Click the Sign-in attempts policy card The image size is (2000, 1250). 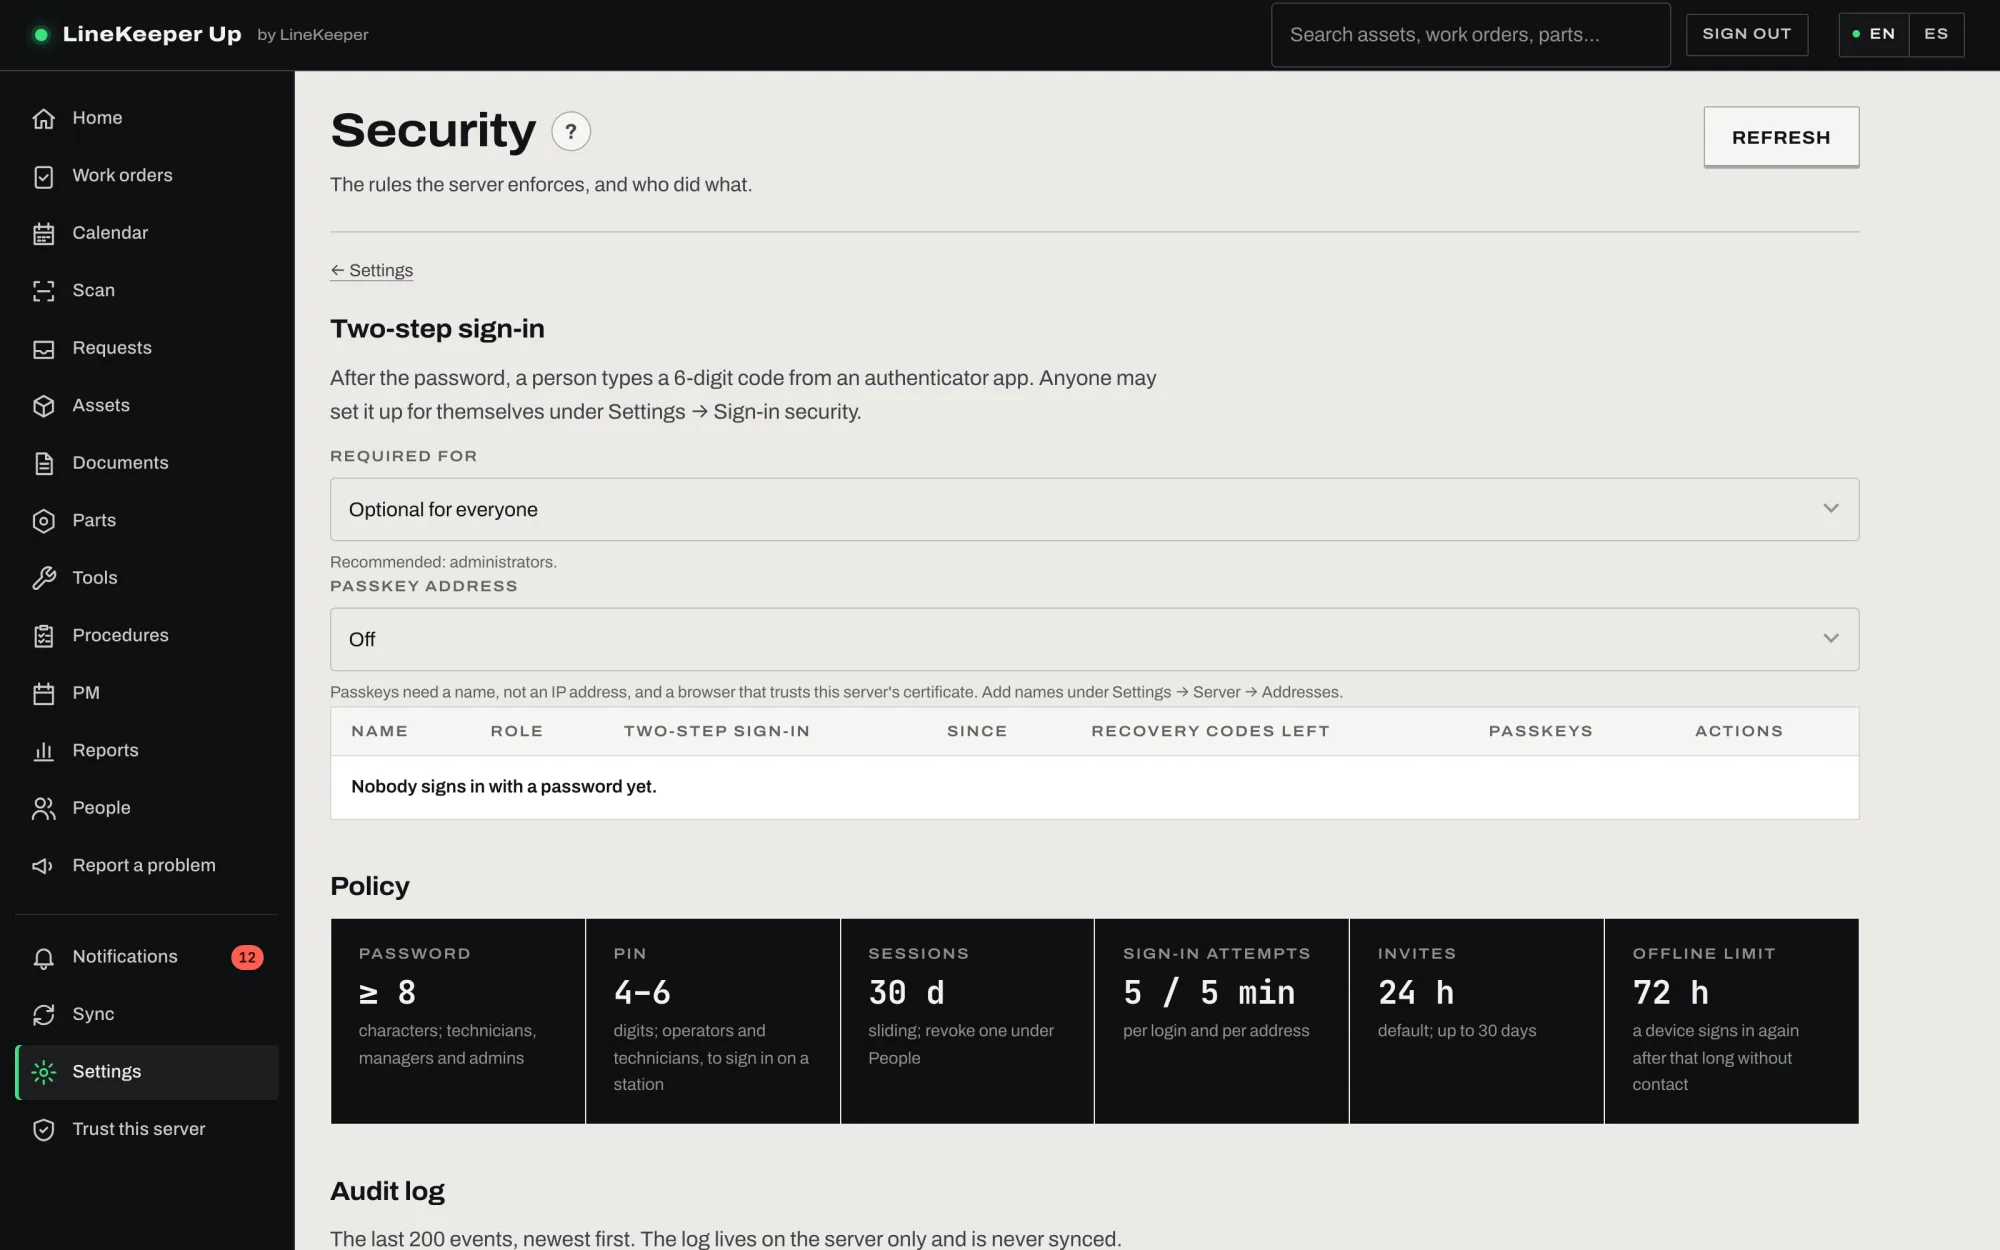coord(1221,1021)
